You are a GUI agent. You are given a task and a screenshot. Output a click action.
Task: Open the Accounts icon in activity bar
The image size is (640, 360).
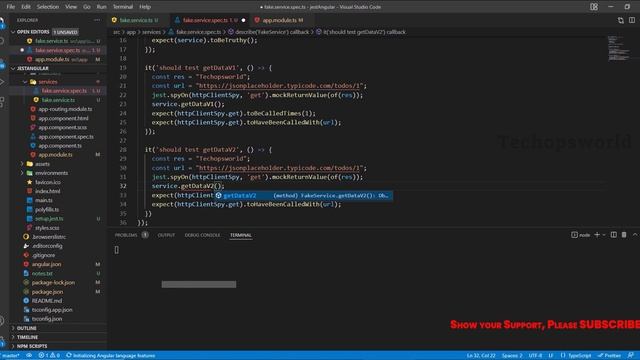(2, 321)
